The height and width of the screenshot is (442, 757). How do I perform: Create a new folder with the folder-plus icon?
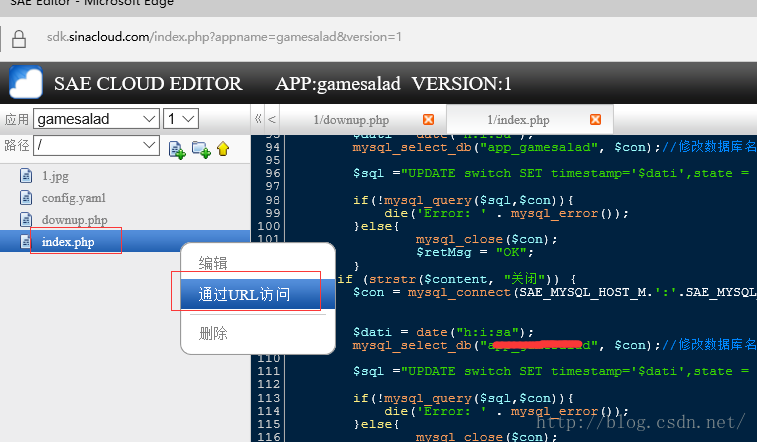click(x=201, y=150)
